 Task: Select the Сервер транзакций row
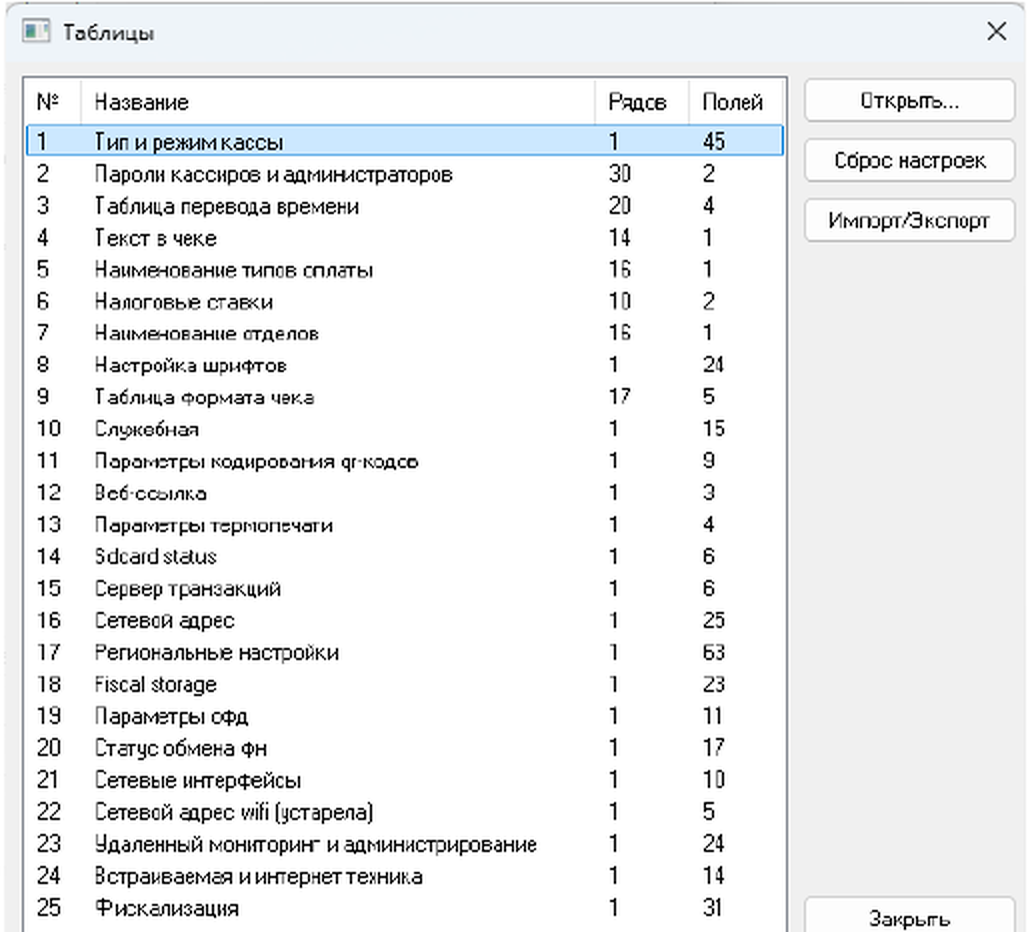(405, 589)
